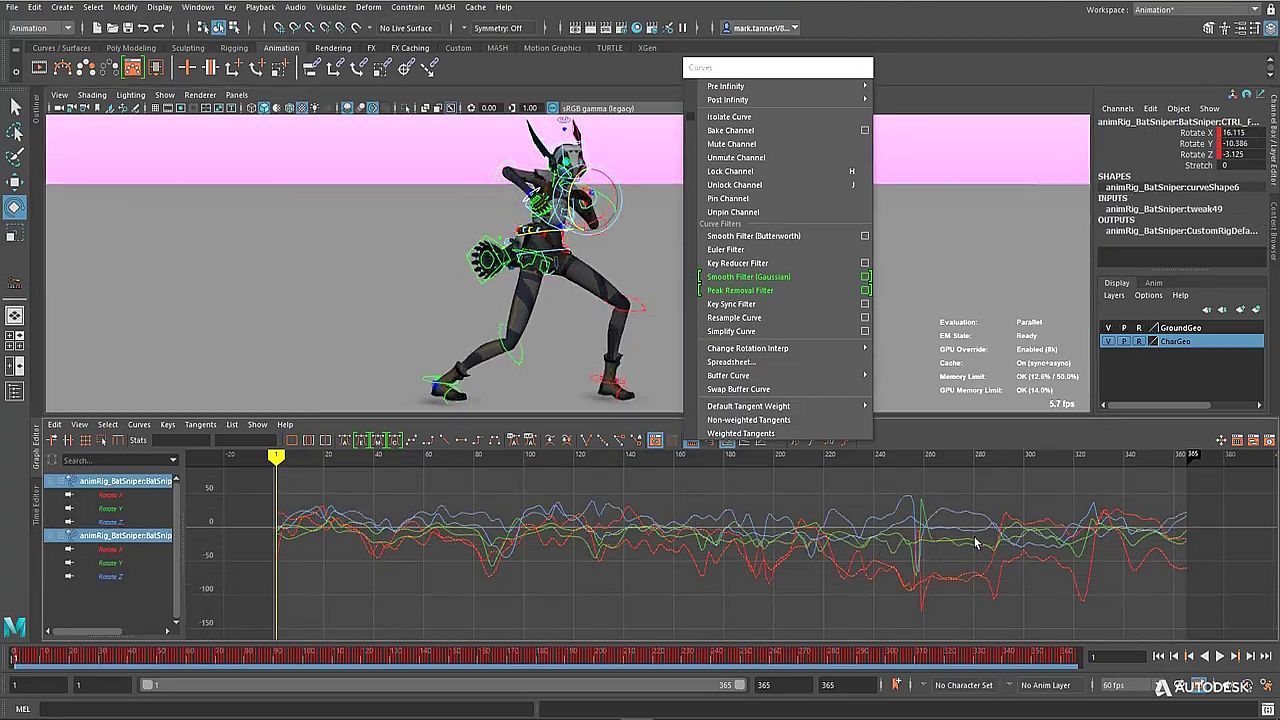Screen dimensions: 1280x720
Task: Switch to the Rigging shelf tab
Action: pyautogui.click(x=234, y=48)
